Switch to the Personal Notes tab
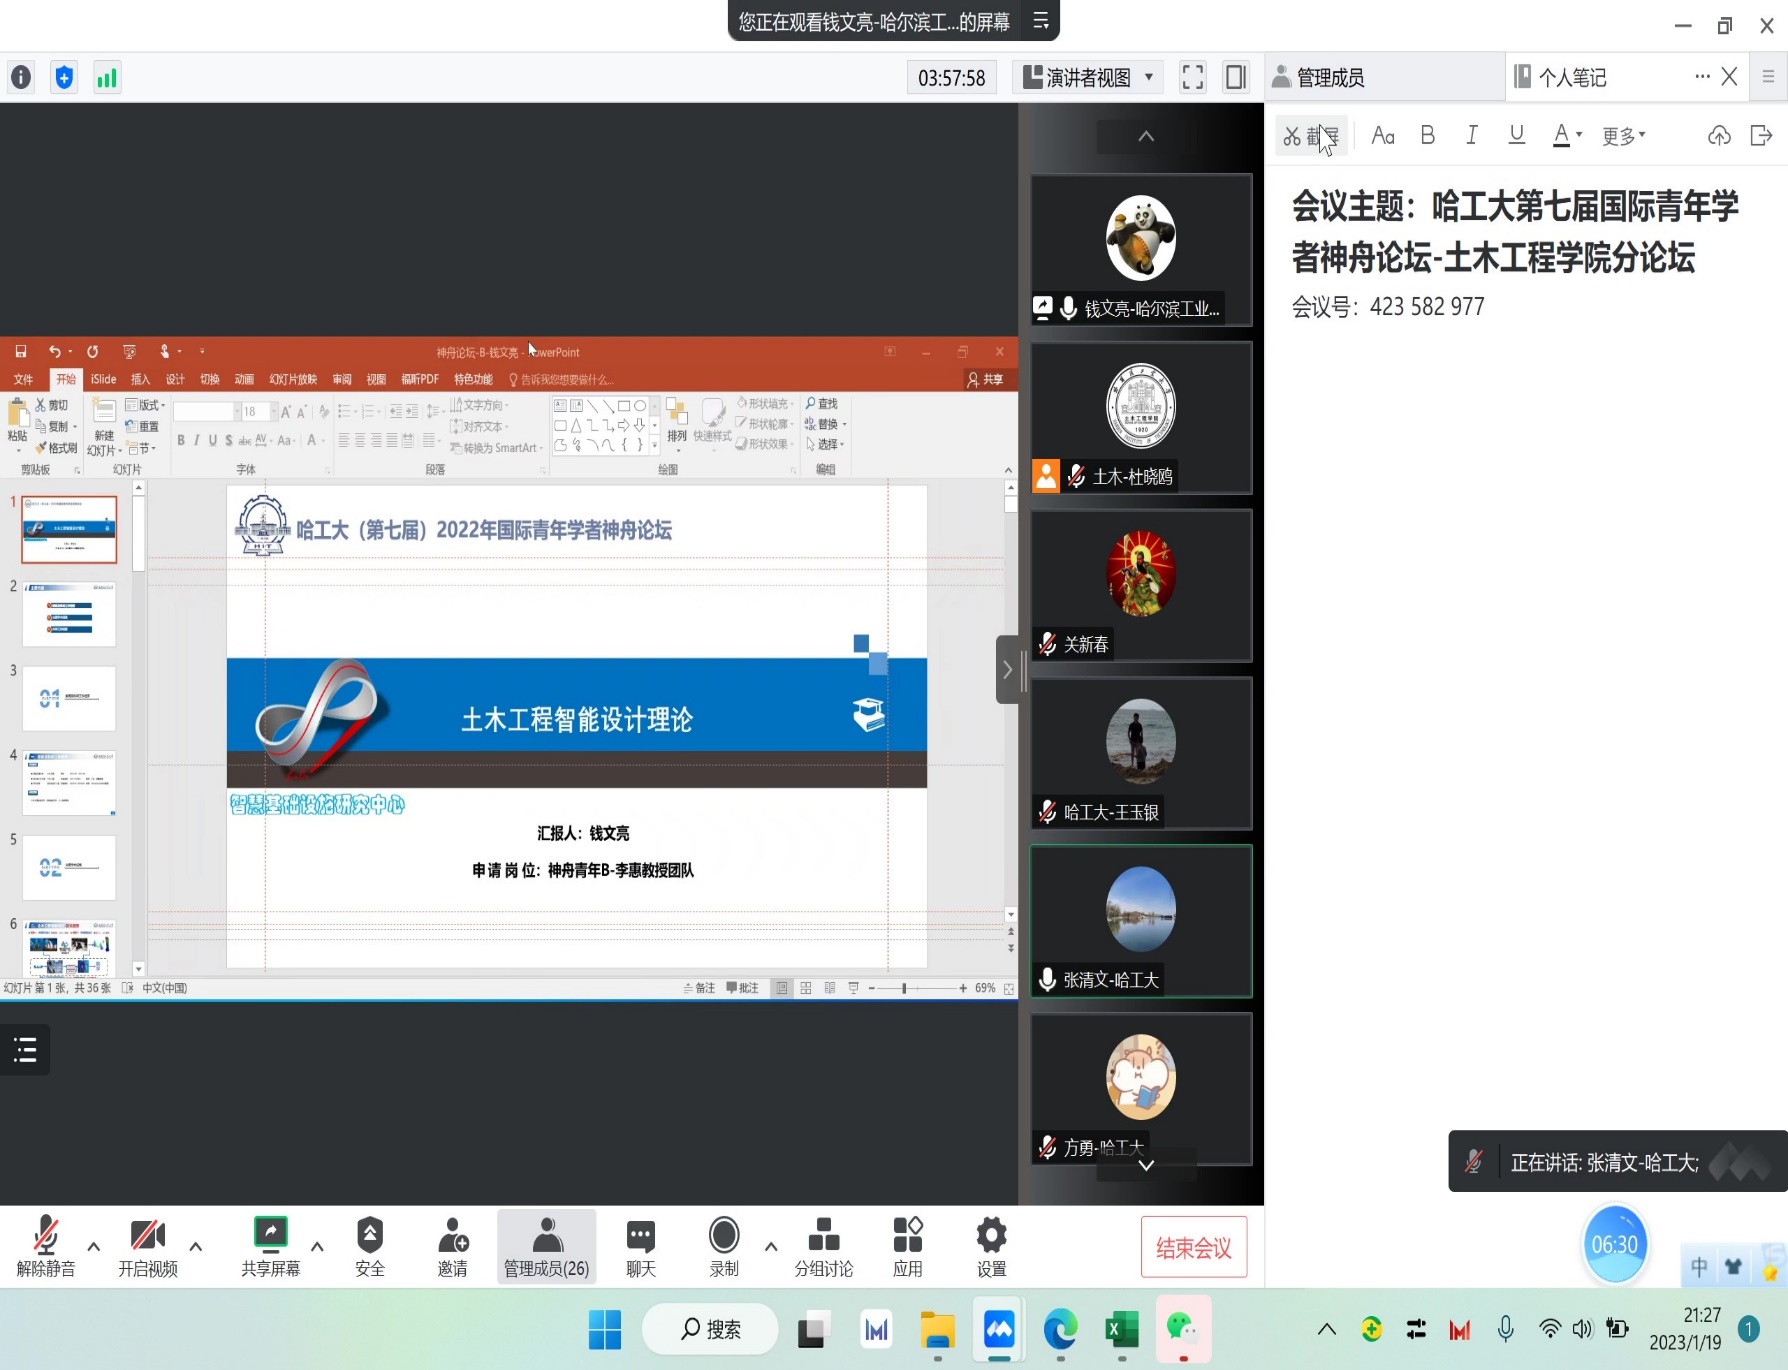The height and width of the screenshot is (1370, 1788). pos(1572,77)
